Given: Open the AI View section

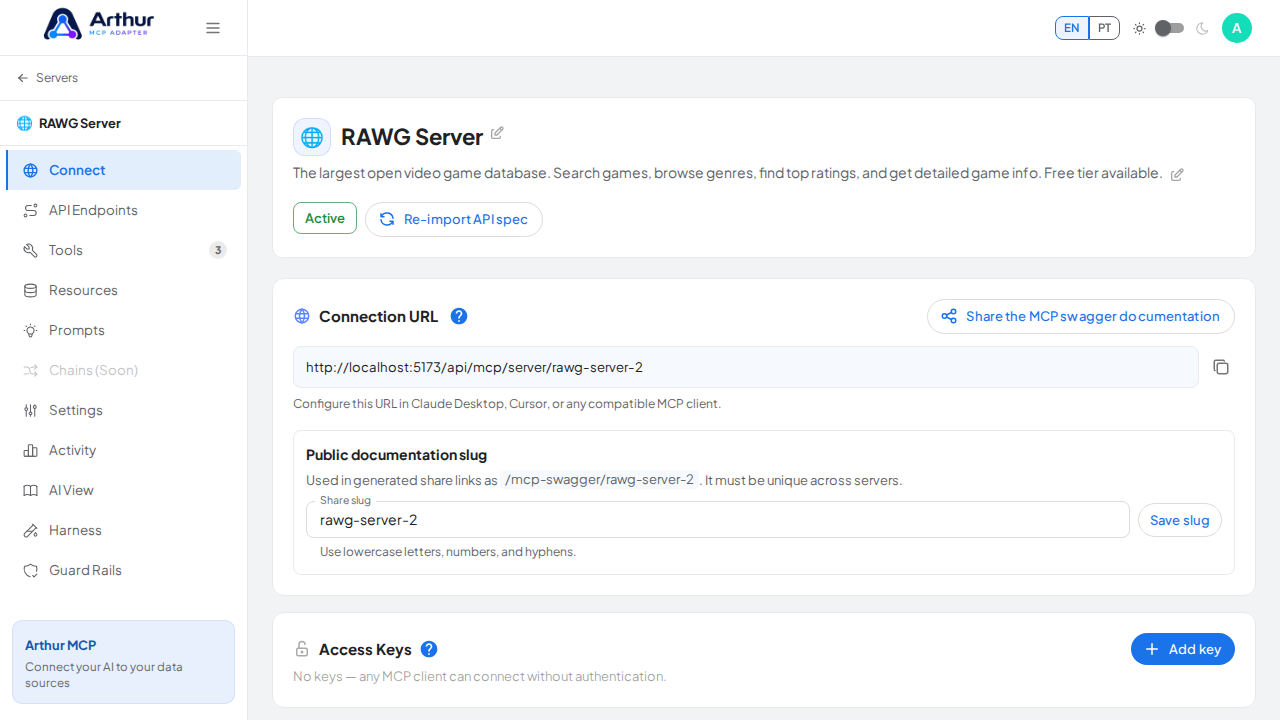Looking at the screenshot, I should click(x=123, y=490).
